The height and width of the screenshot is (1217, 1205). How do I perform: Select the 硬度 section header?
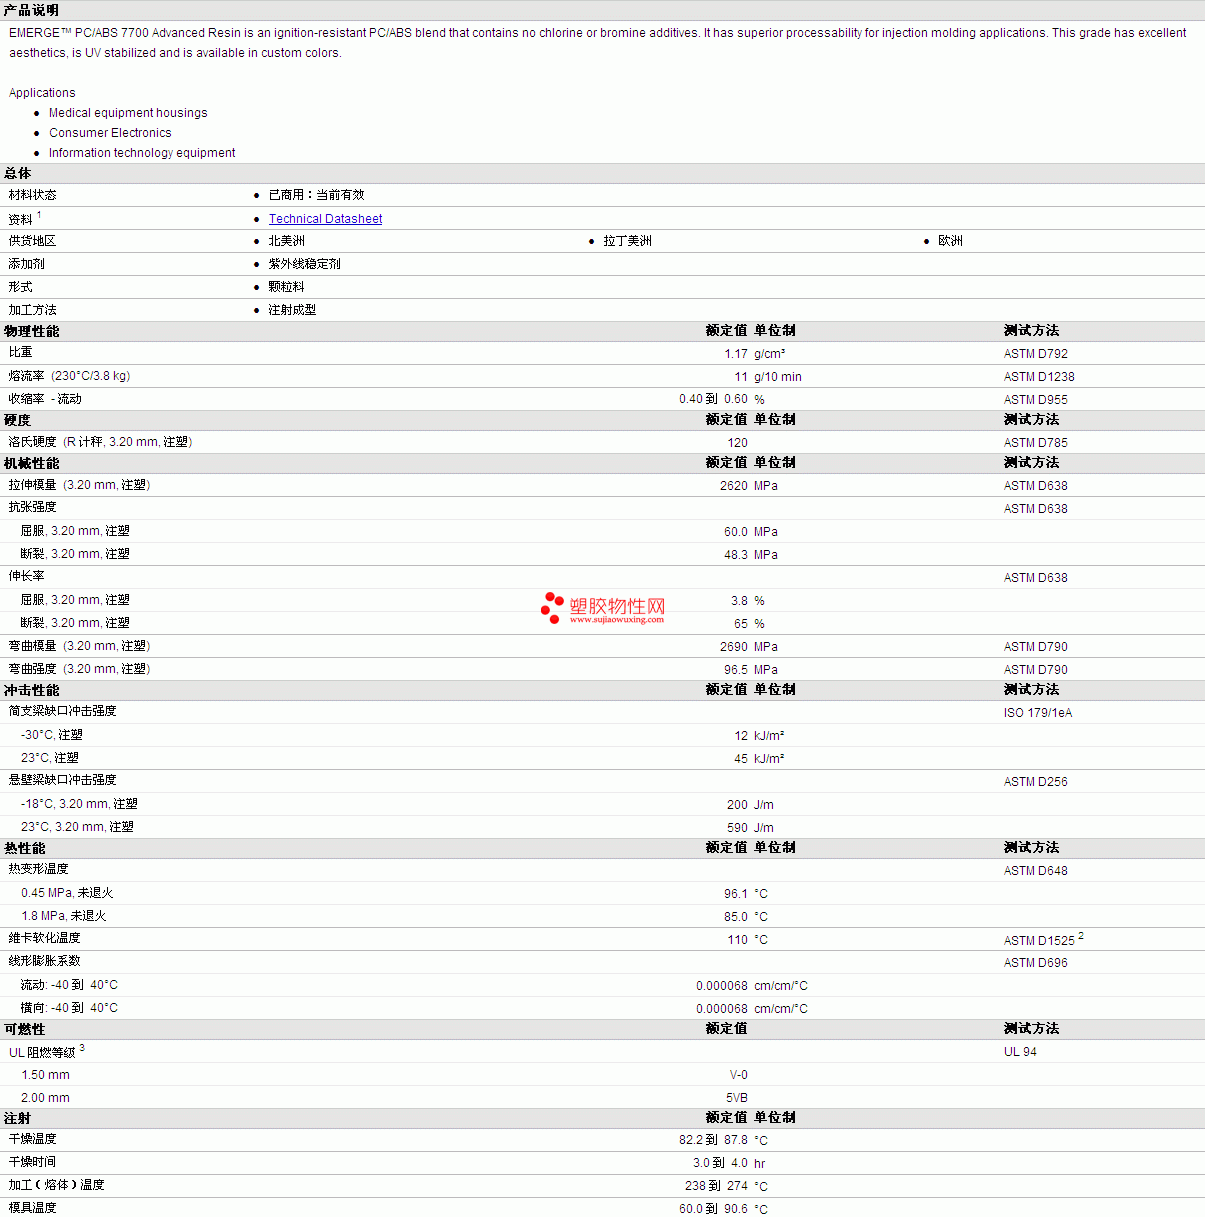point(17,420)
